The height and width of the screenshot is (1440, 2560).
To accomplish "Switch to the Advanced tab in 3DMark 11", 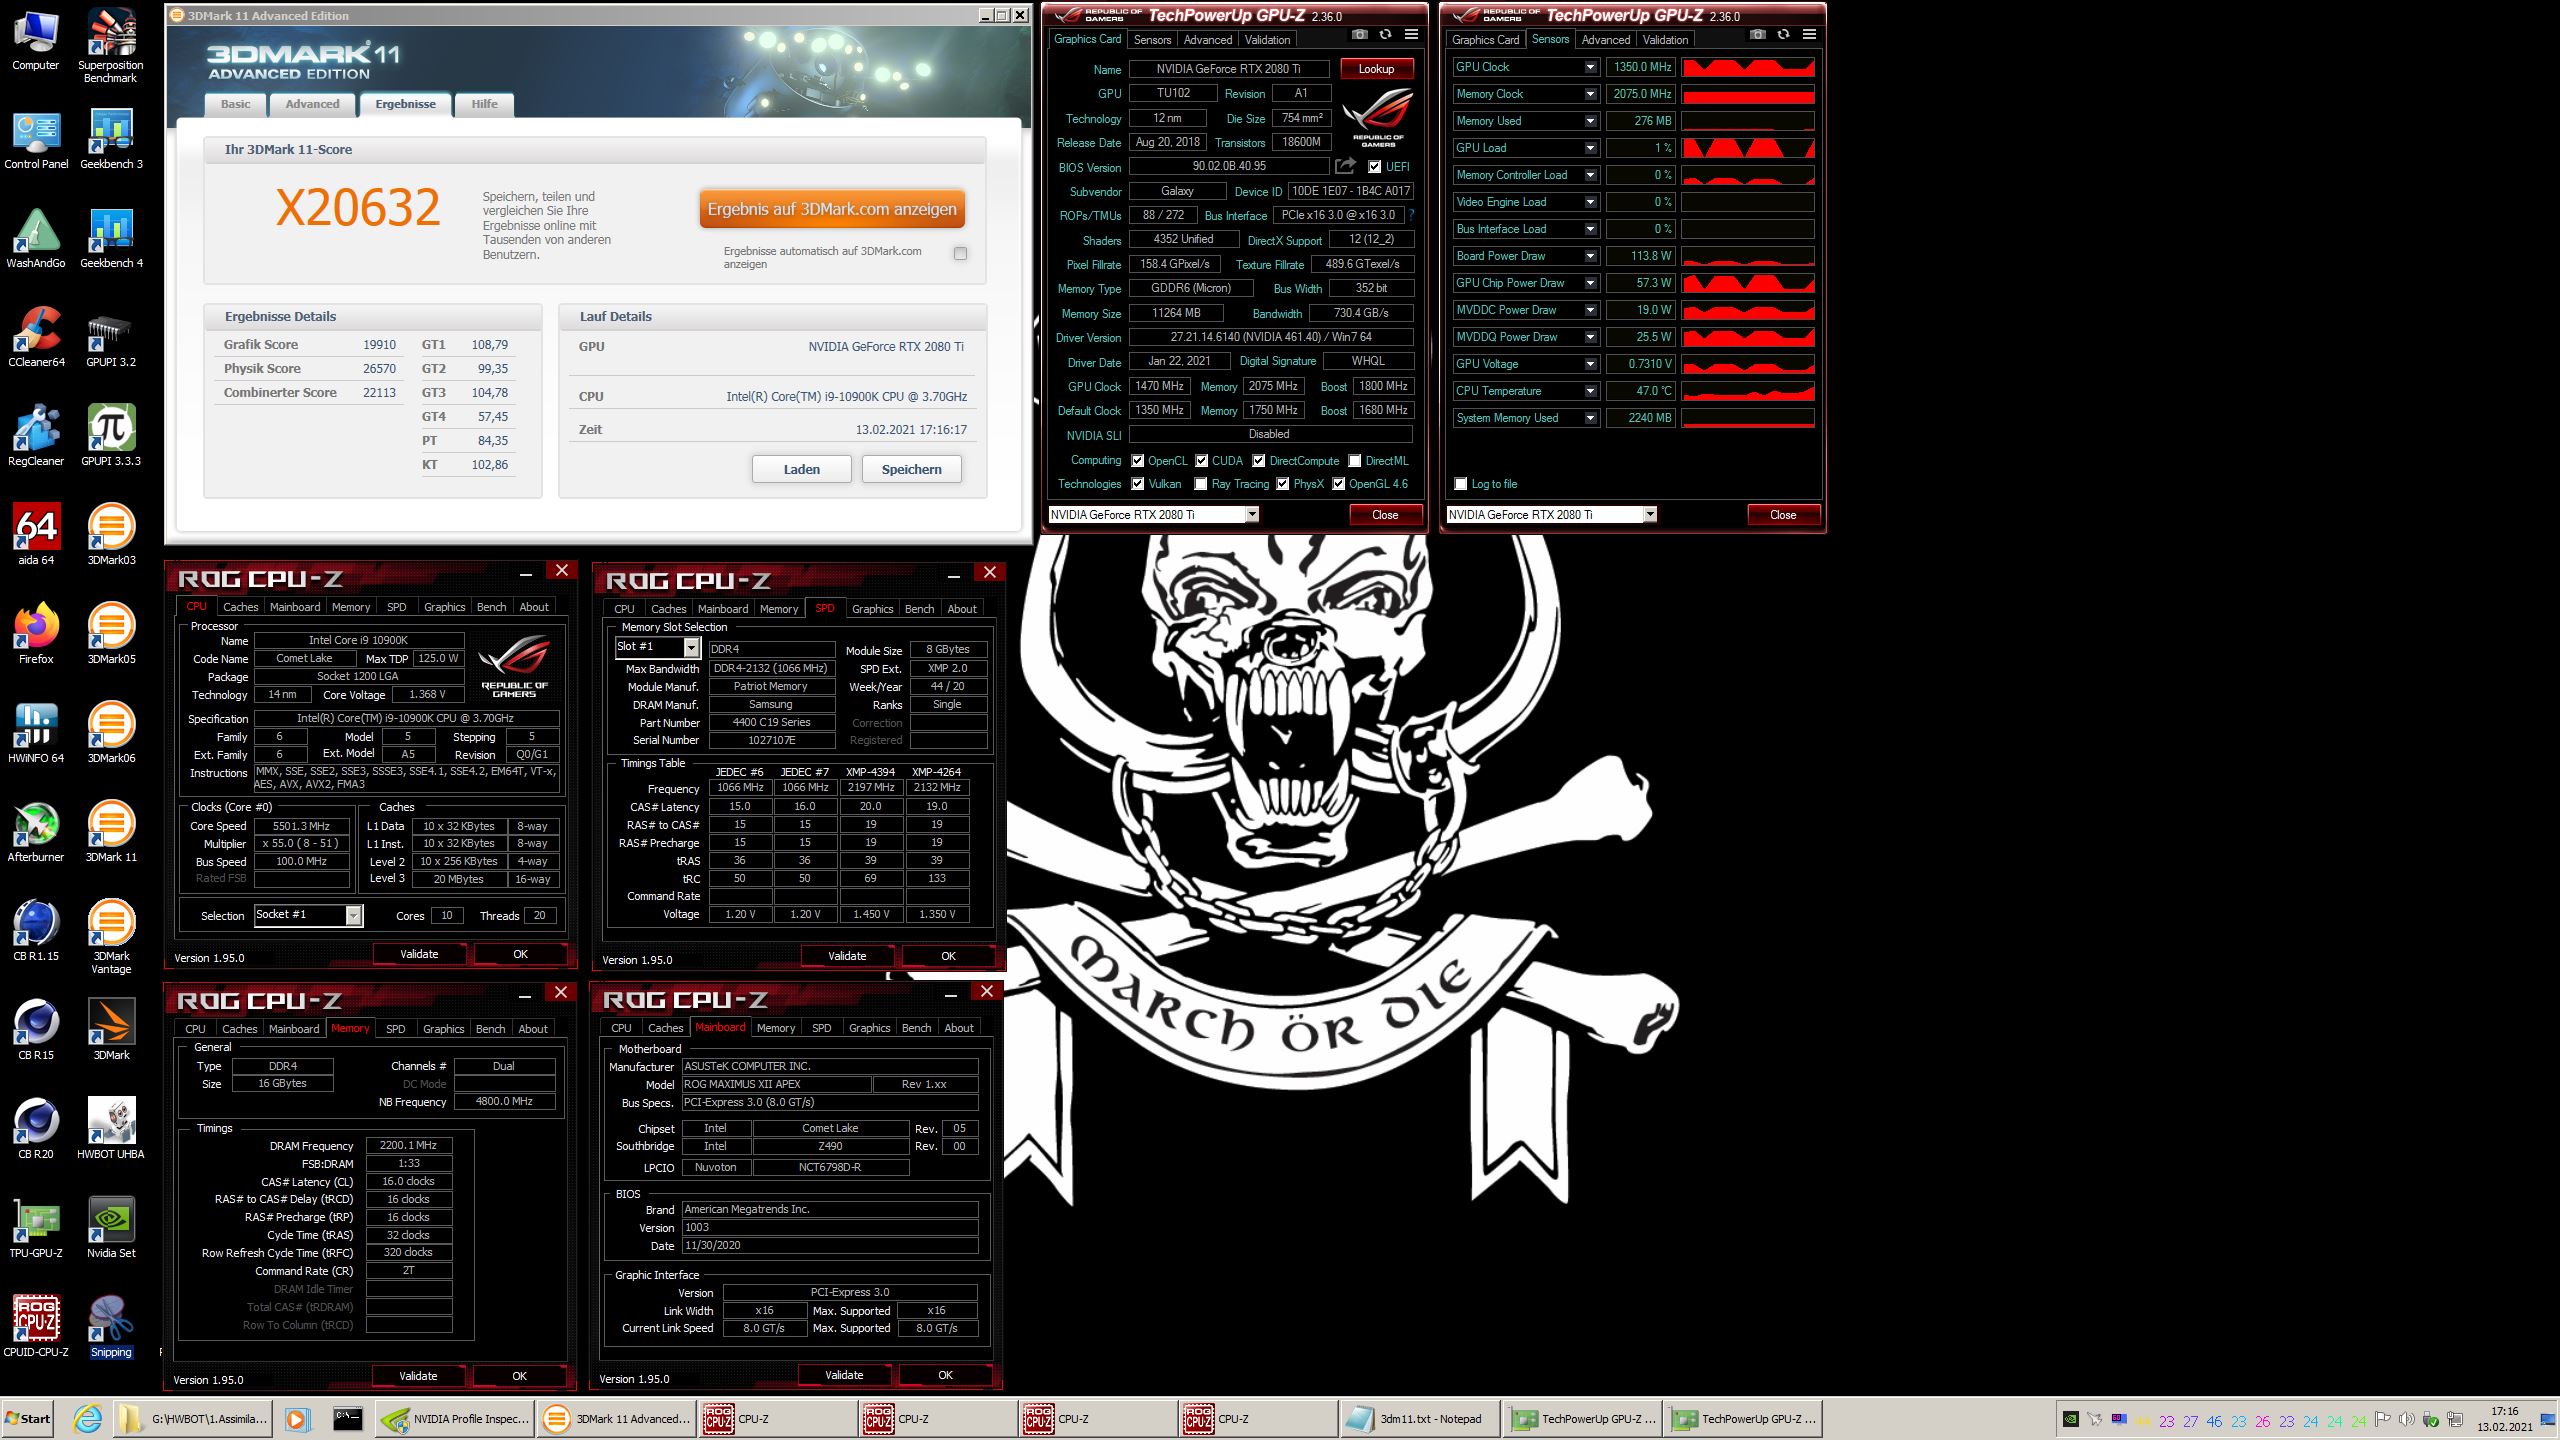I will coord(312,104).
